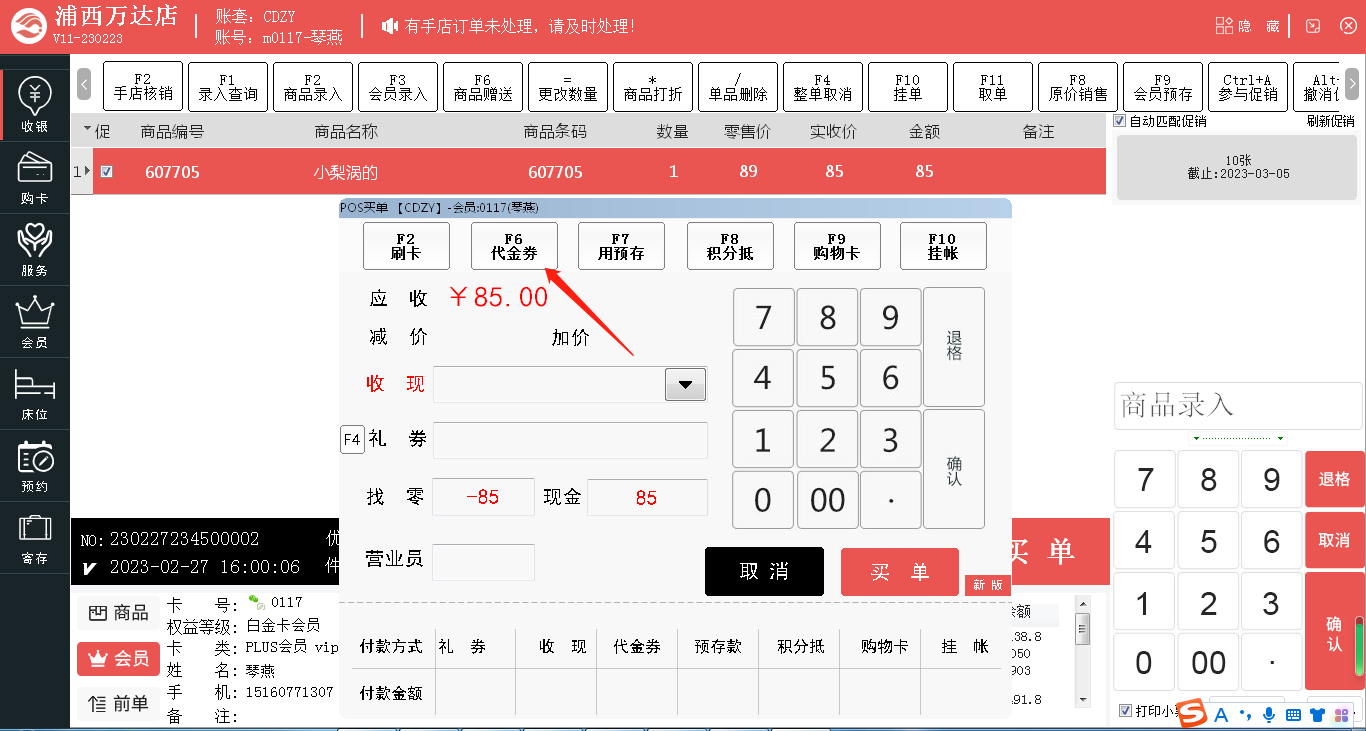Image resolution: width=1366 pixels, height=731 pixels.
Task: Open the 会员 crown module in left sidebar
Action: pyautogui.click(x=35, y=322)
